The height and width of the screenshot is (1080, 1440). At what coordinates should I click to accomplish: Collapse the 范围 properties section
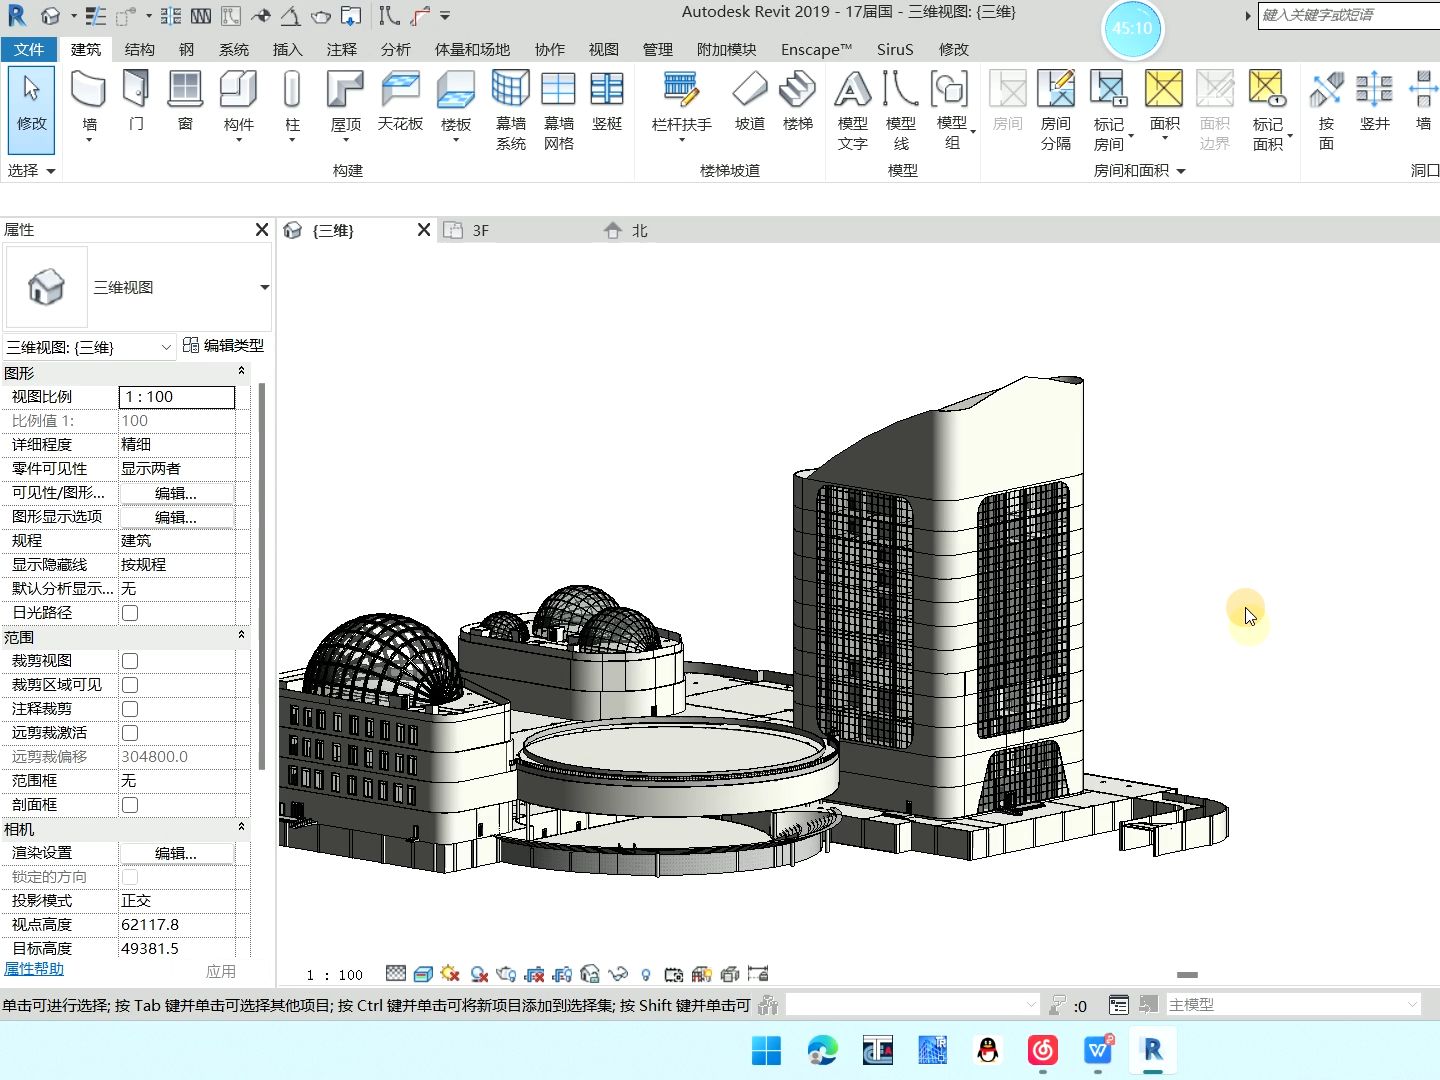[241, 635]
